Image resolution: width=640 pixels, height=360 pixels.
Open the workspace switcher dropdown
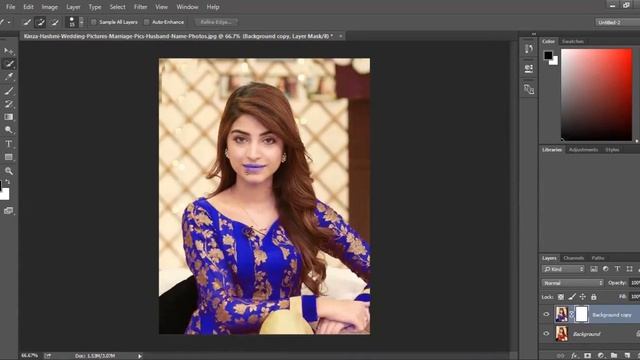(618, 22)
